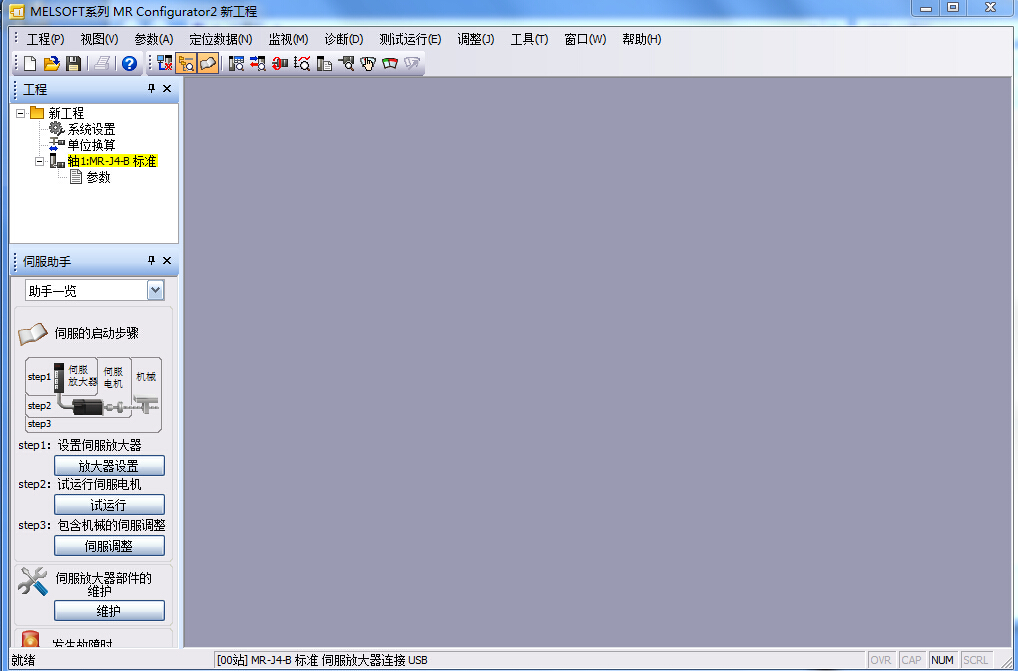
Task: Toggle the highlighted project tree view icon
Action: pos(186,64)
